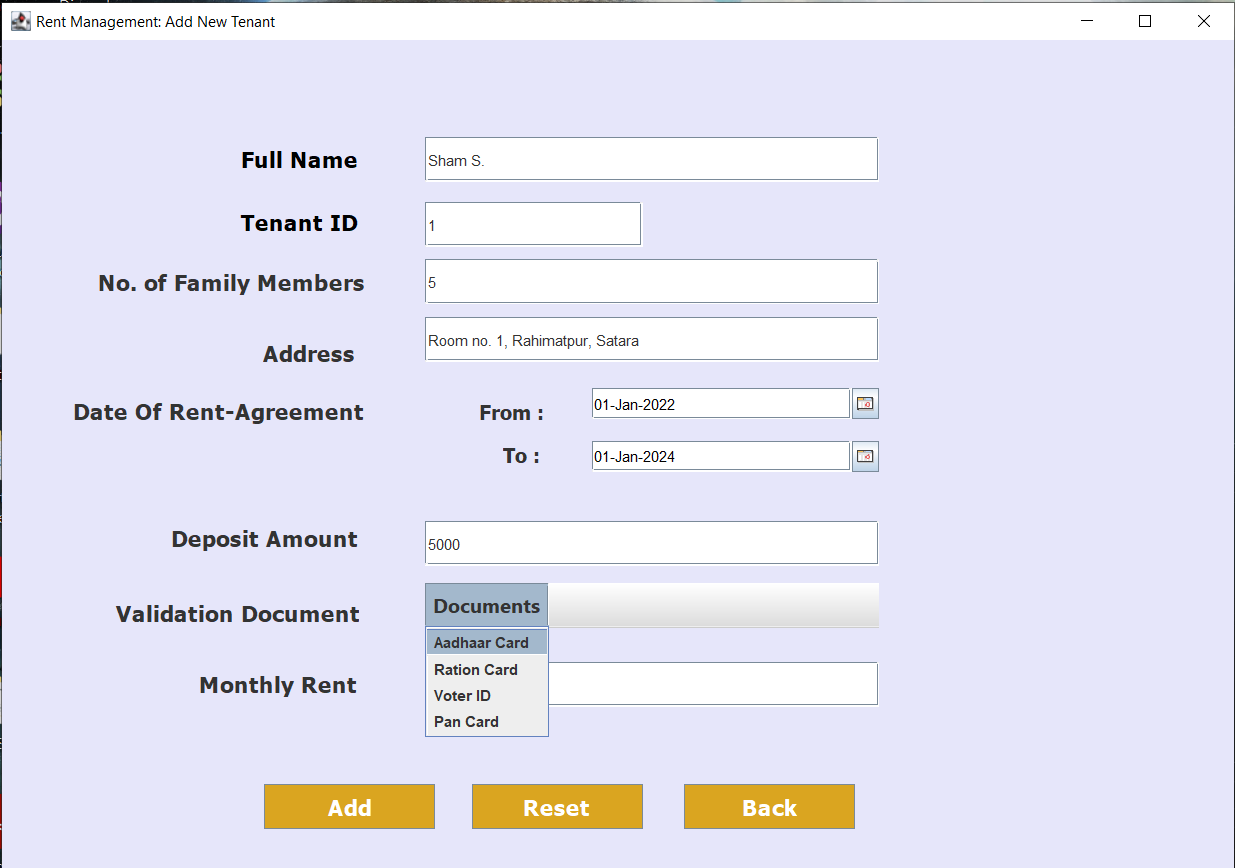Screen dimensions: 1235x868
Task: Pick Pan Card from document options
Action: 465,721
